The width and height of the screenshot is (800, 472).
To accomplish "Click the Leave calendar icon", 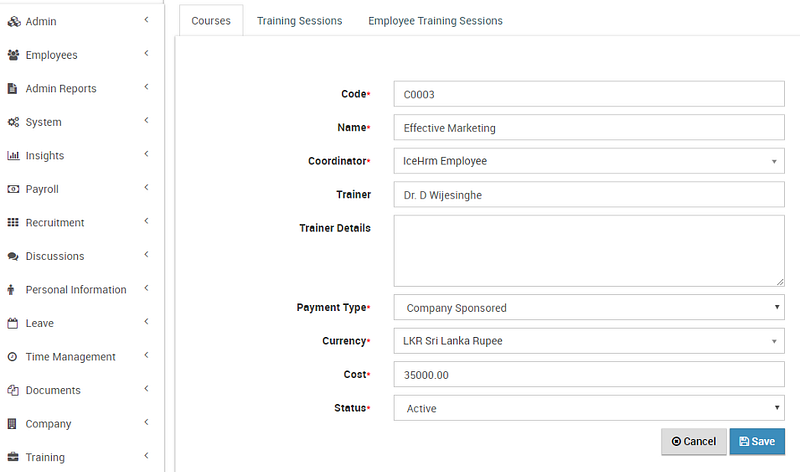I will 13,323.
